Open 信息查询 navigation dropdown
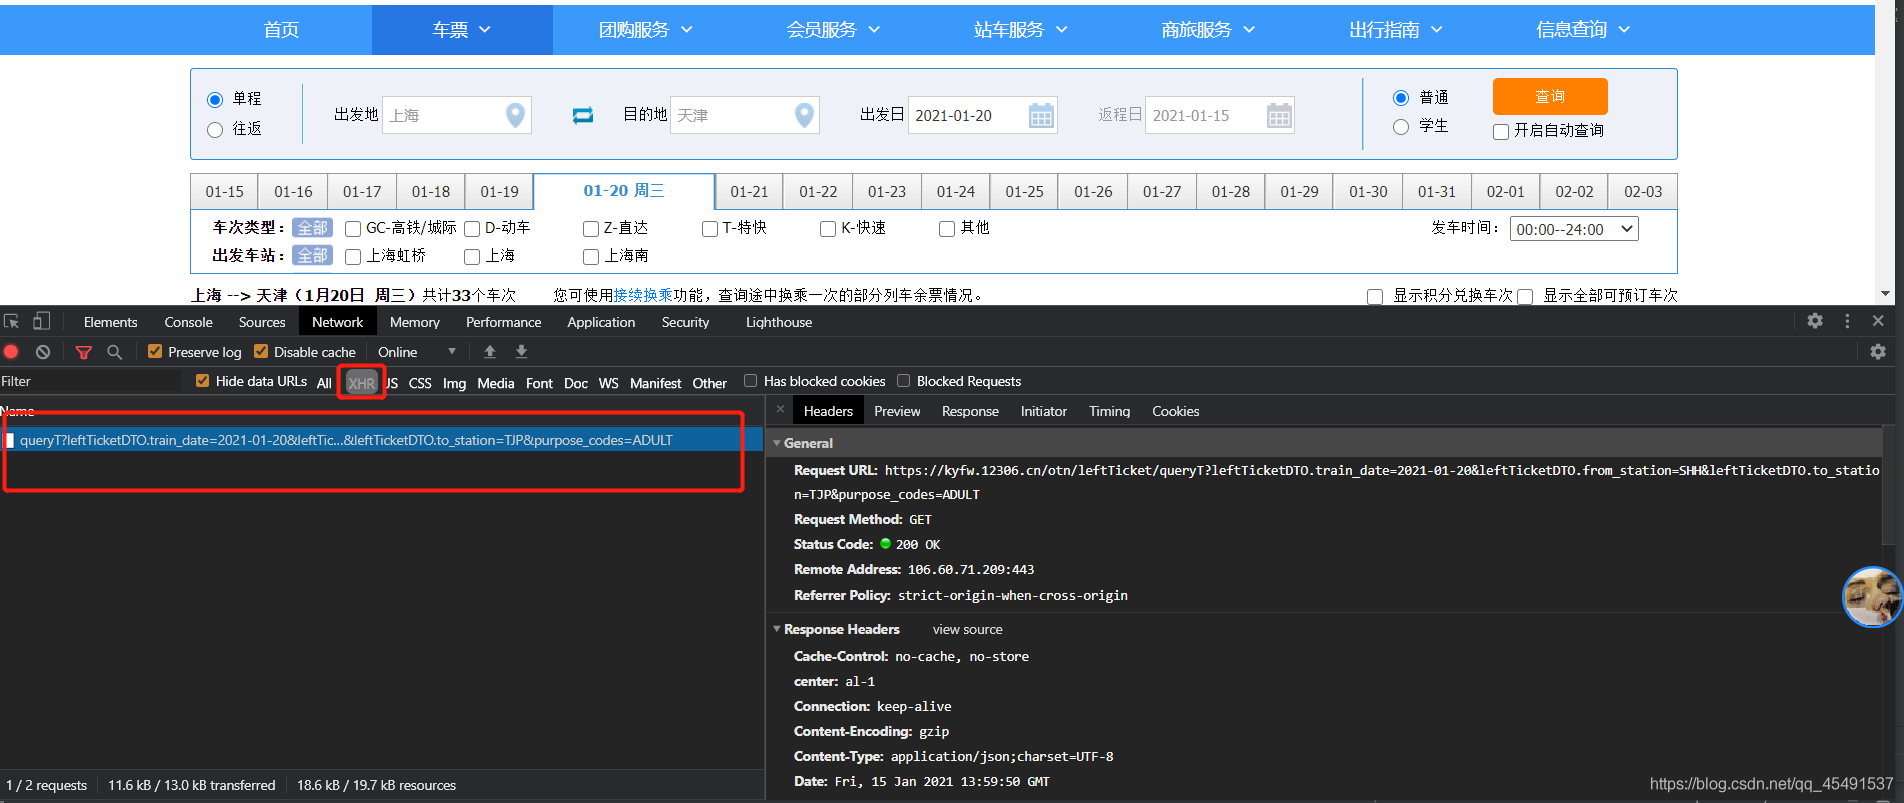 (x=1583, y=30)
